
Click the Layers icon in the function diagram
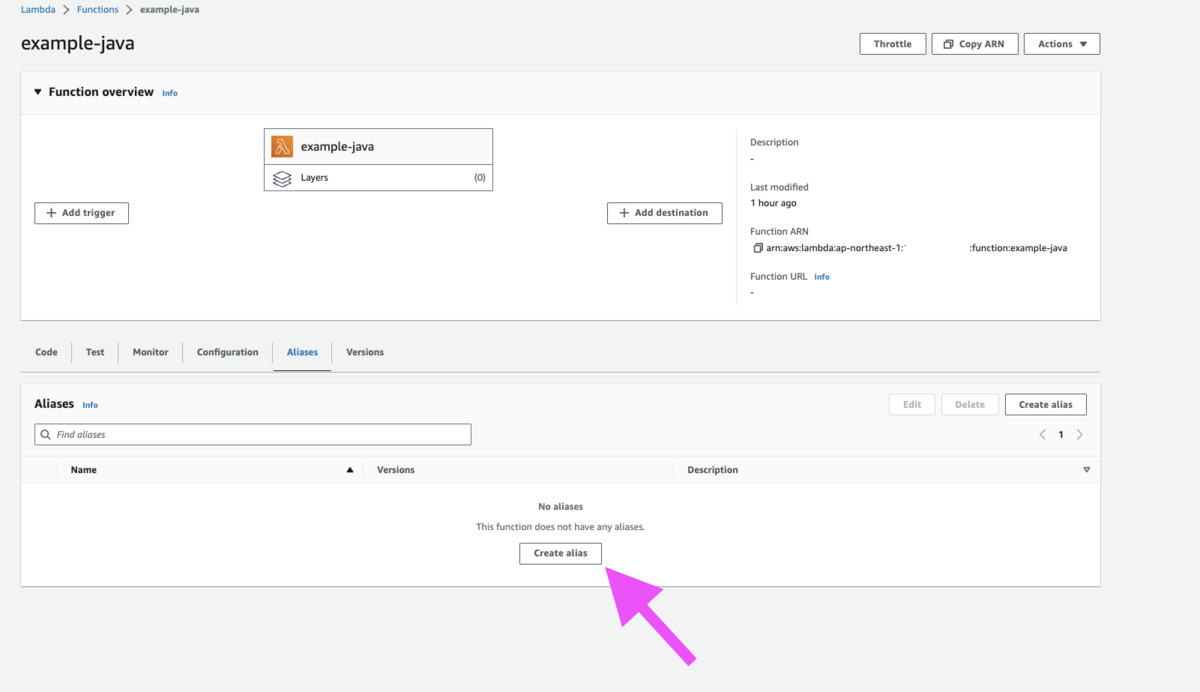[281, 177]
